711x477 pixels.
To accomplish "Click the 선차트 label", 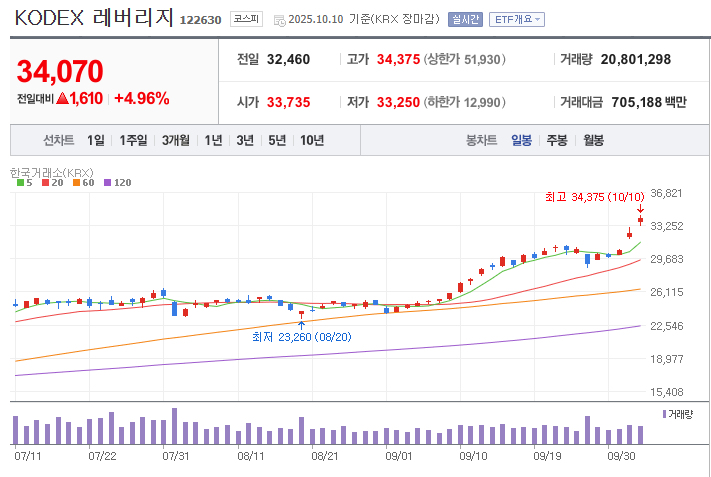I will 58,140.
